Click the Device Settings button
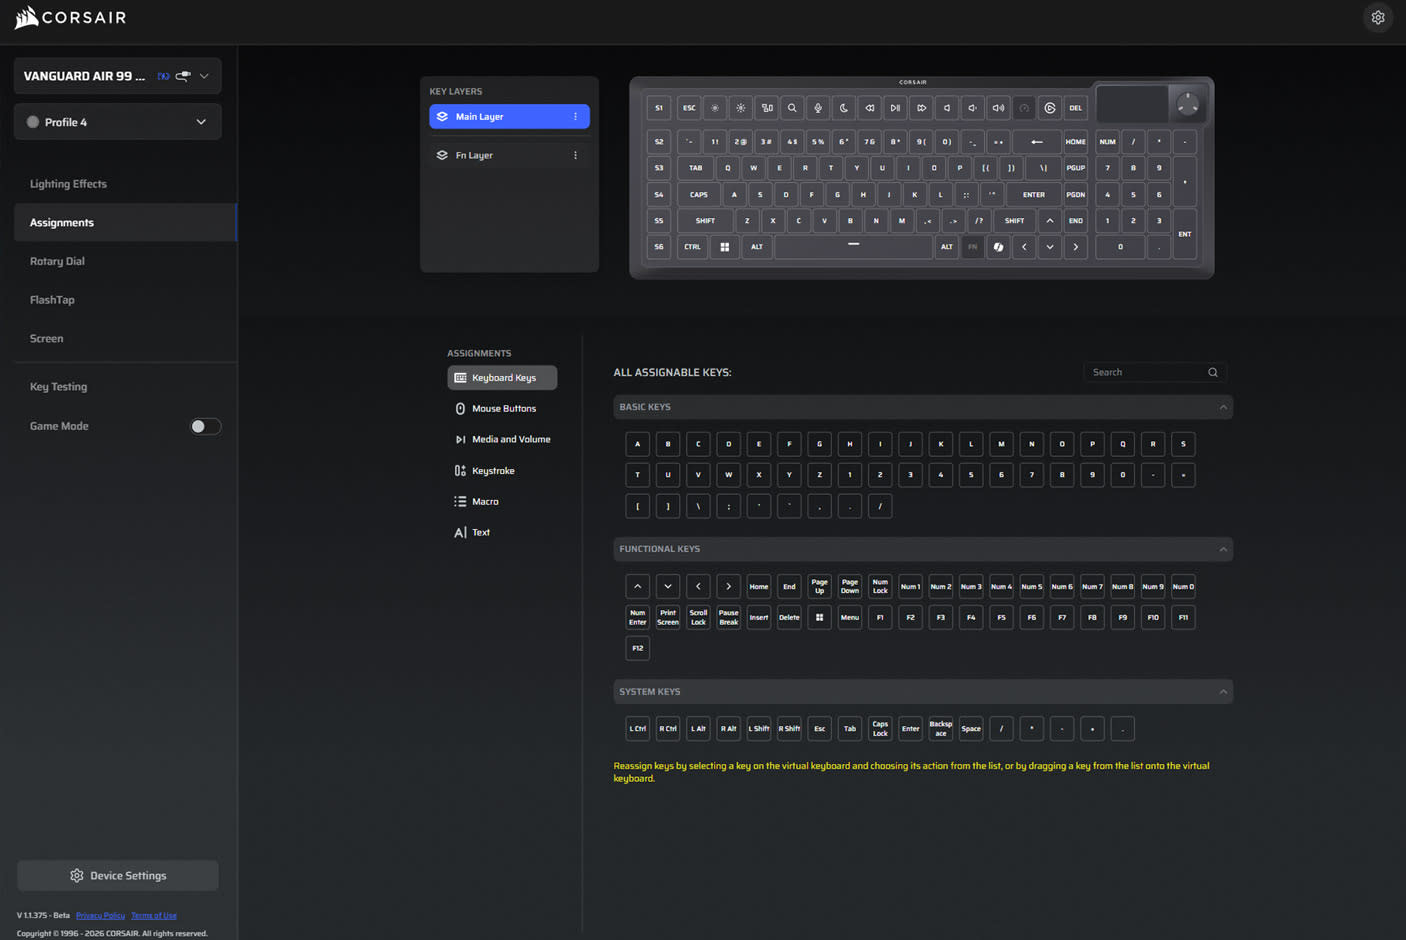Screen dimensions: 1406x940 point(118,876)
